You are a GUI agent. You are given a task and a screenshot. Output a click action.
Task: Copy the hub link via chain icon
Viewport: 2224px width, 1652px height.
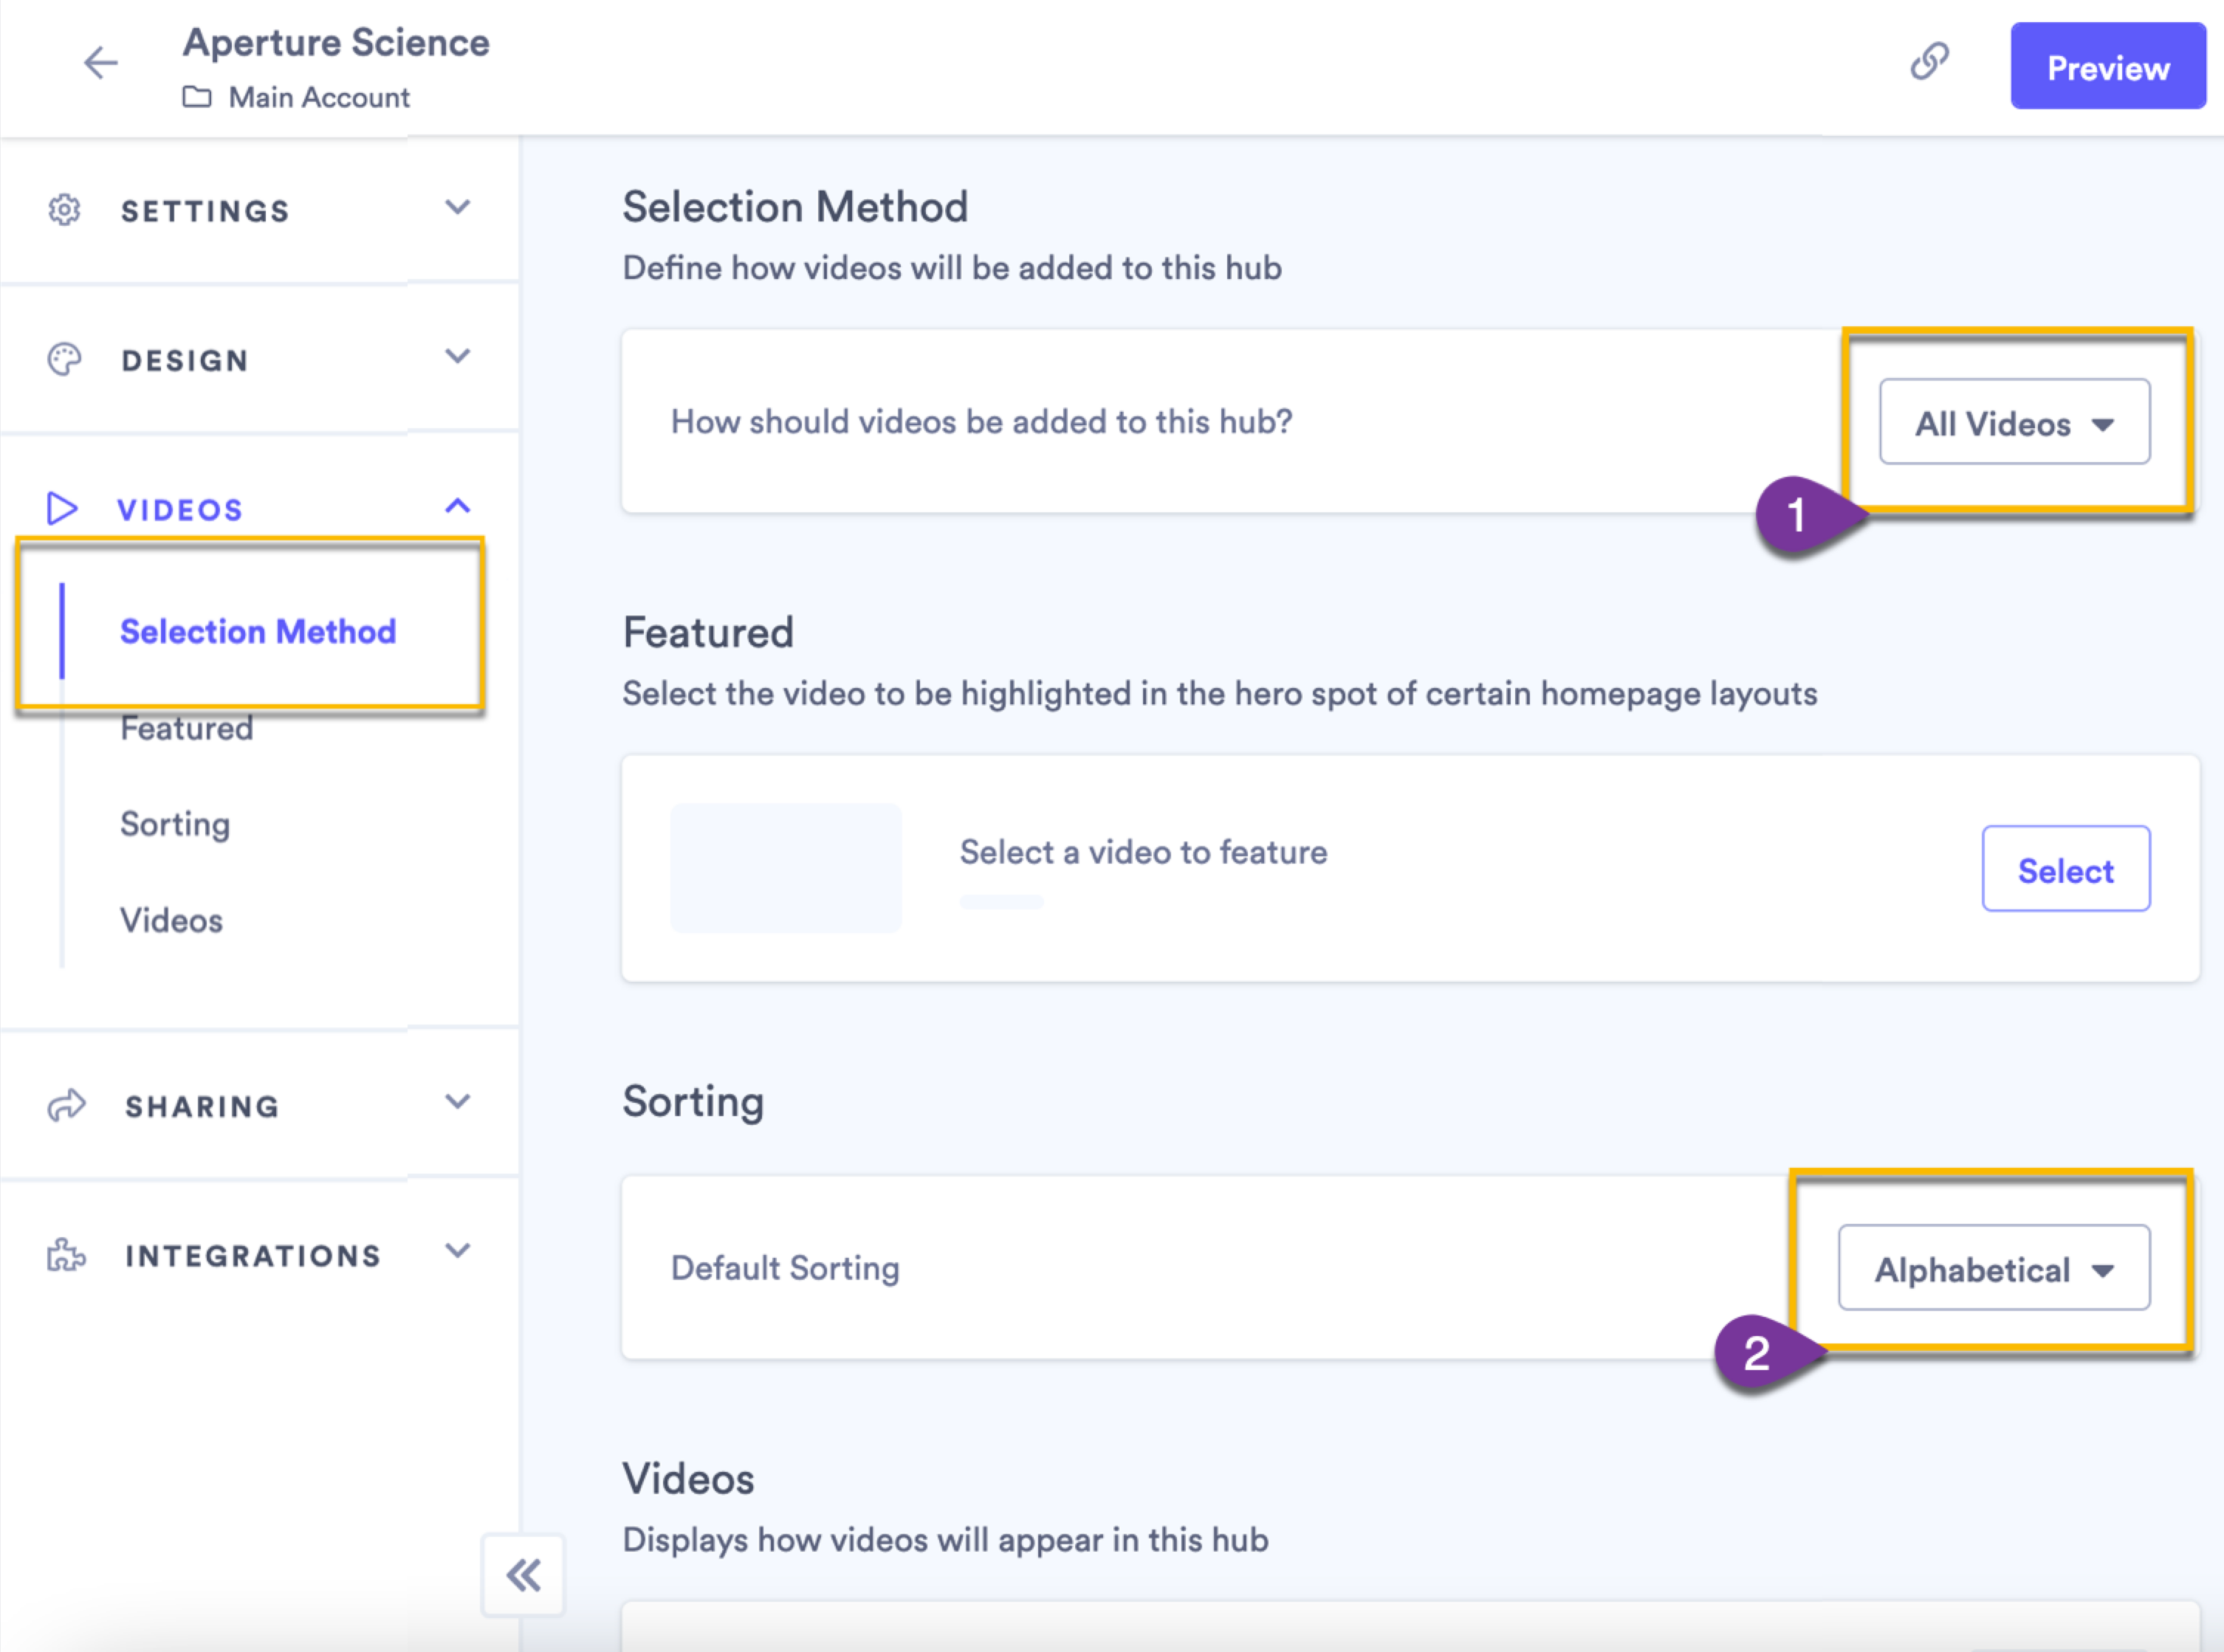click(x=1930, y=63)
